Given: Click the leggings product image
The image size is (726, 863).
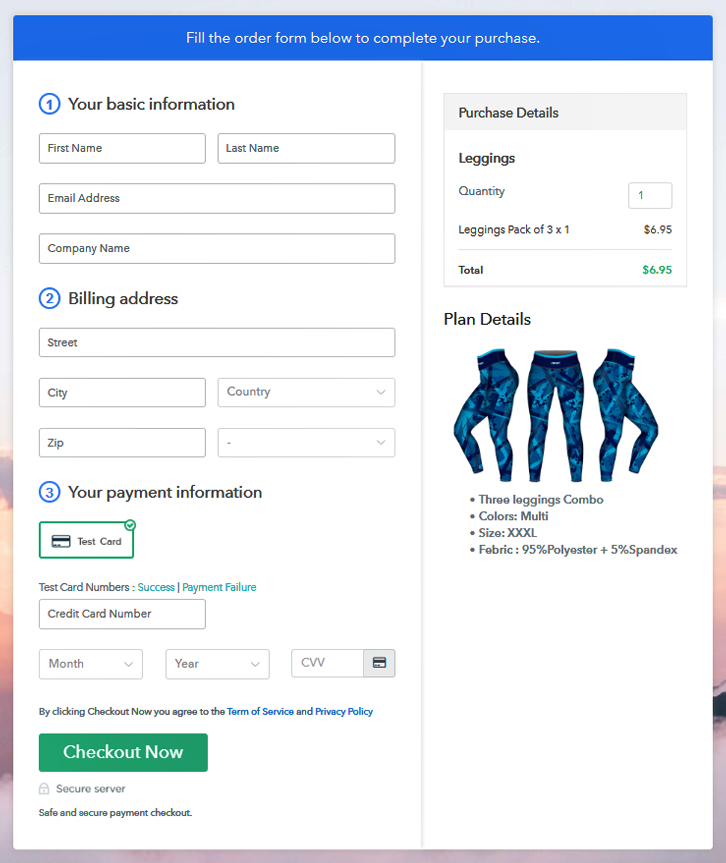Looking at the screenshot, I should point(554,415).
